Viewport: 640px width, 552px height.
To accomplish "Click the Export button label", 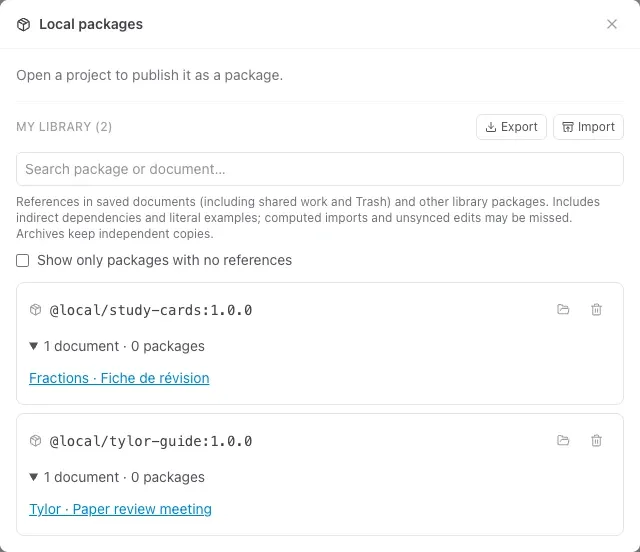I will click(x=519, y=127).
